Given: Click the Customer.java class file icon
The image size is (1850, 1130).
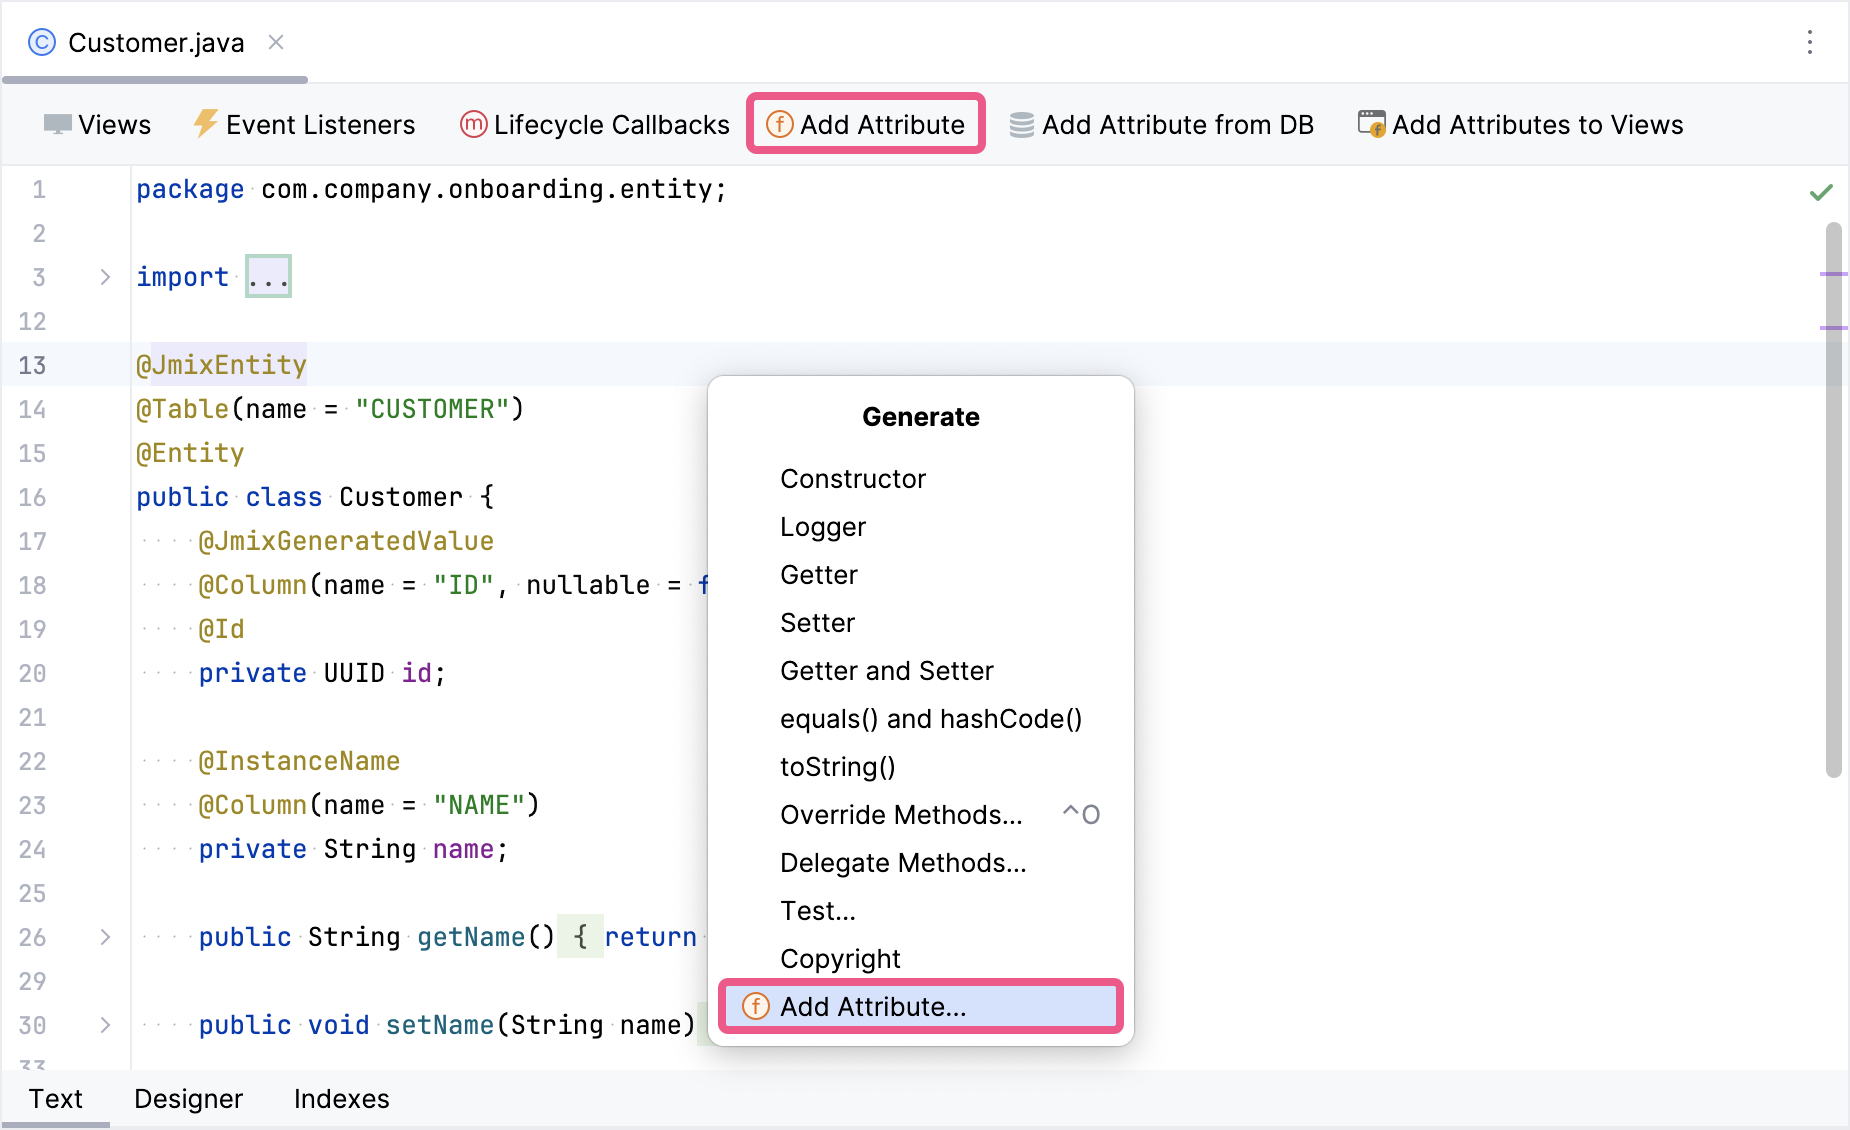Looking at the screenshot, I should coord(42,43).
